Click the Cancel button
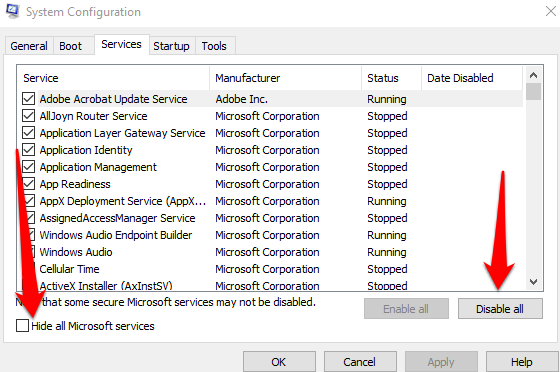Image resolution: width=560 pixels, height=372 pixels. click(x=360, y=362)
